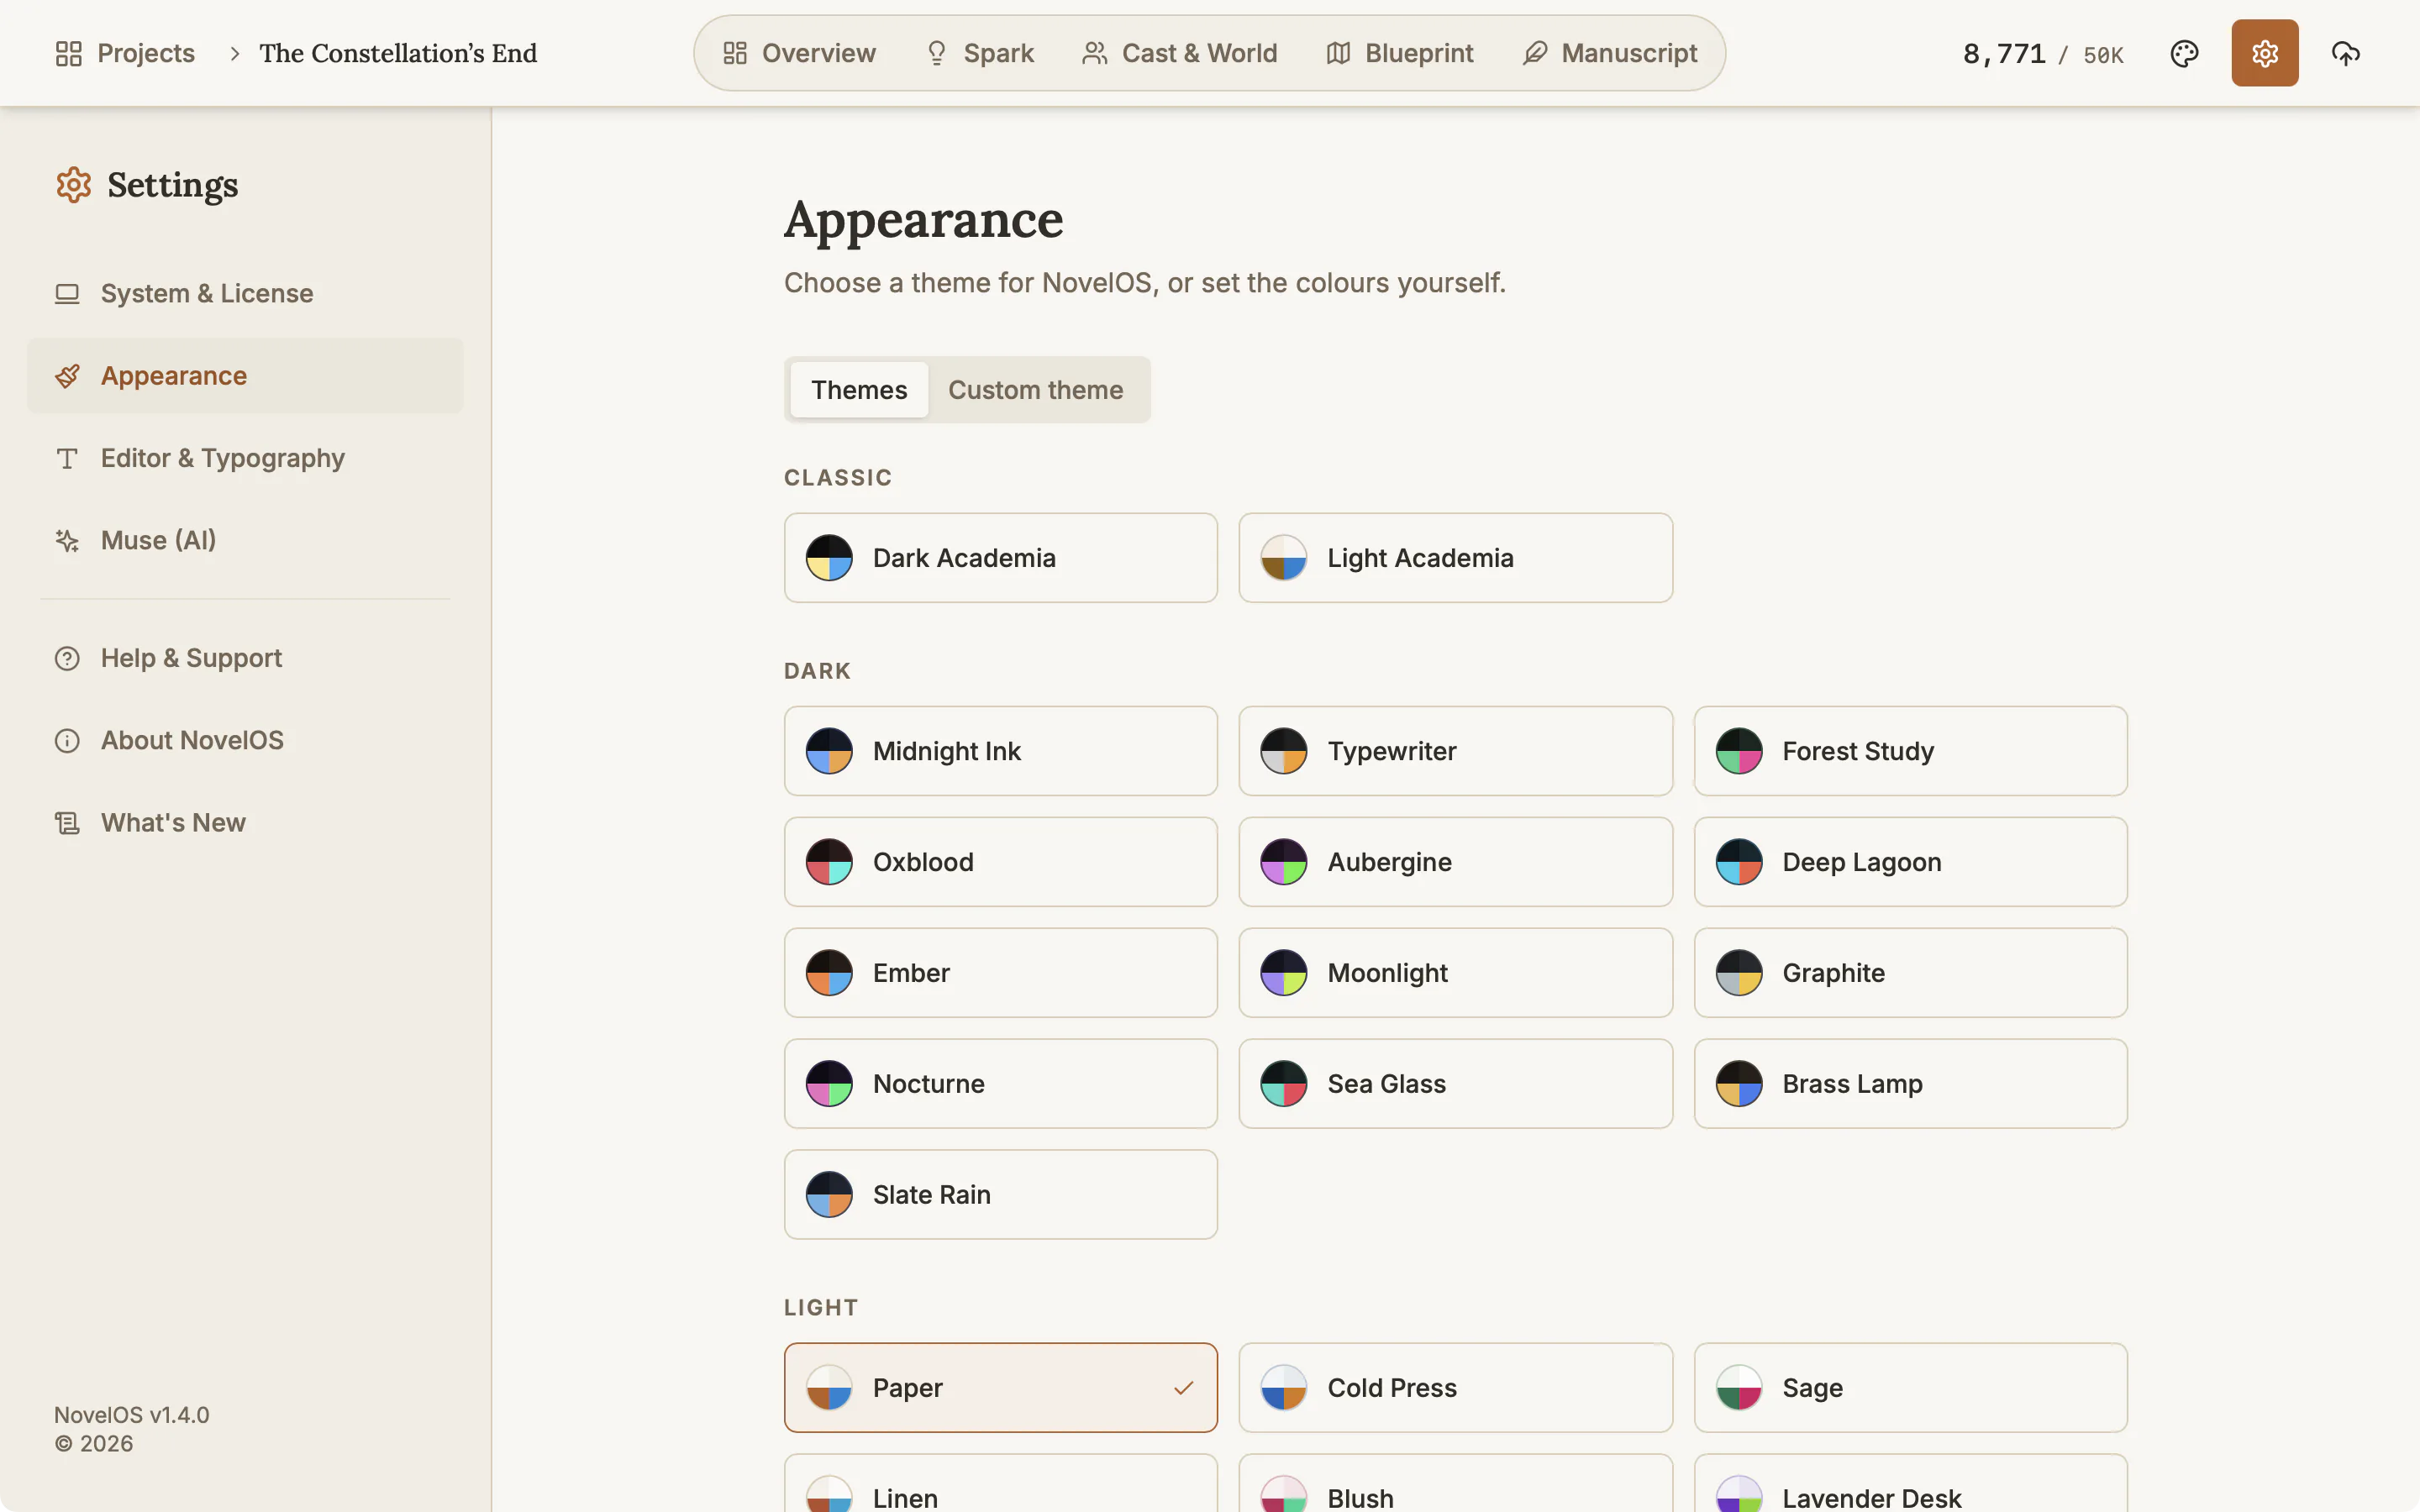The image size is (2420, 1512).
Task: Click the feather icon beside Manuscript
Action: pyautogui.click(x=1535, y=53)
